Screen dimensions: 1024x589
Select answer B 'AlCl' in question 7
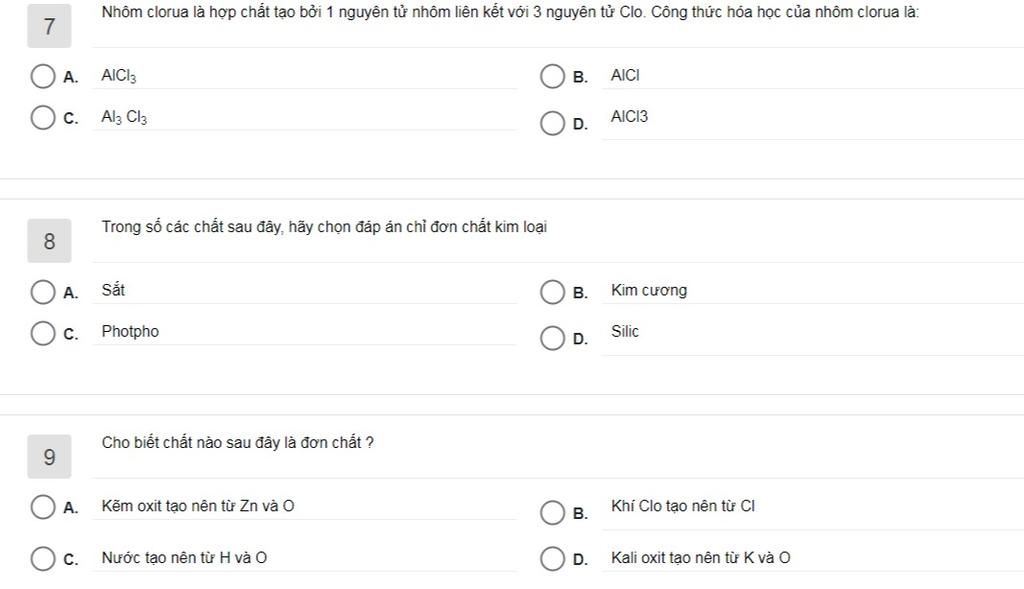point(553,76)
